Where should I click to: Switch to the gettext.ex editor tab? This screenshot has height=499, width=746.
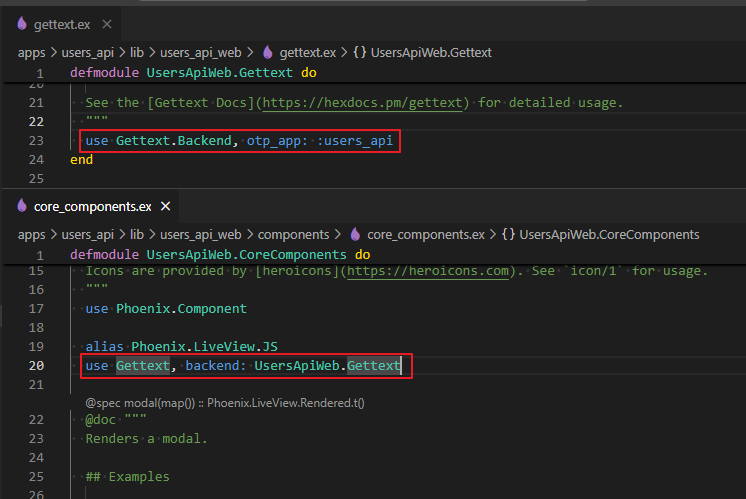62,24
